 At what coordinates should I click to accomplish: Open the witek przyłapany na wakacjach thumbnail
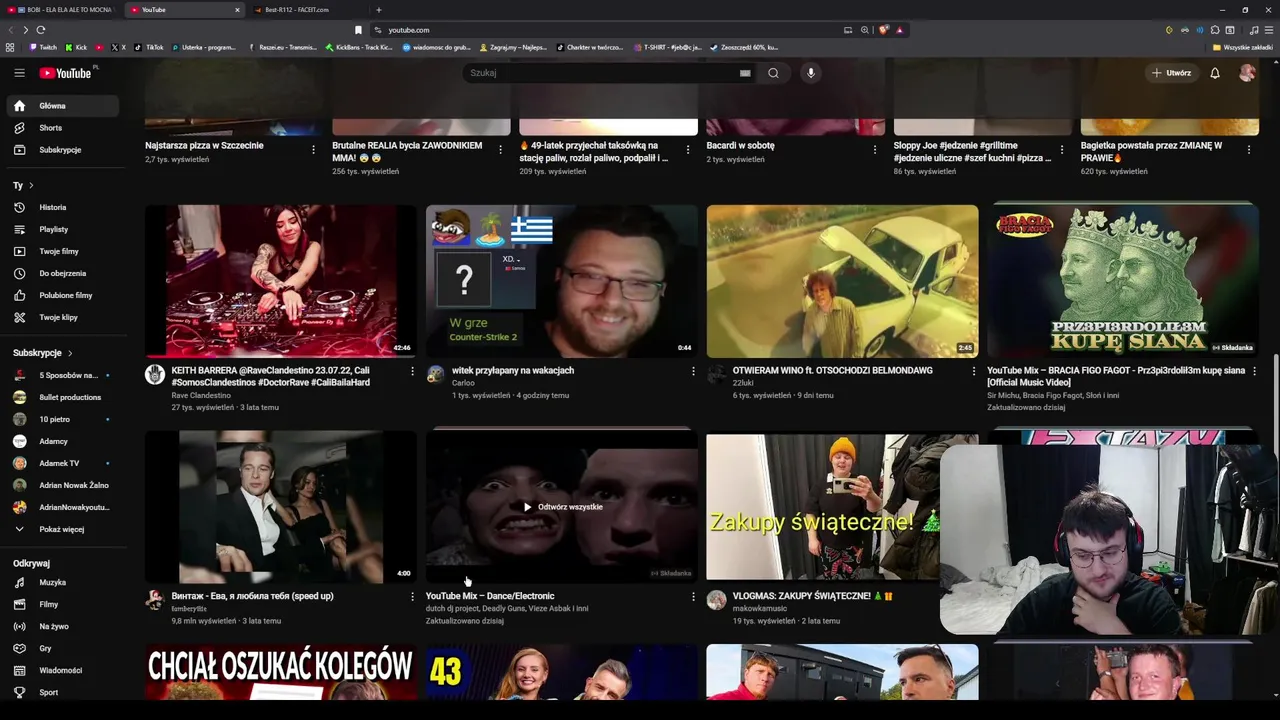[562, 281]
